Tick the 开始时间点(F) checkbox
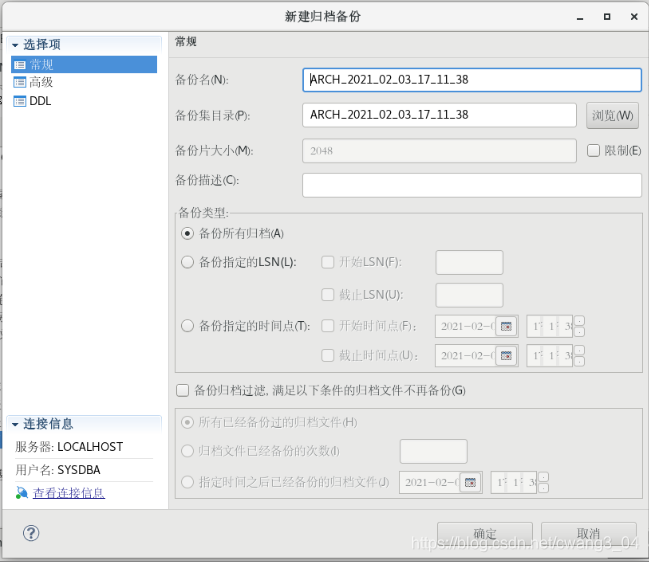This screenshot has width=649, height=562. [x=328, y=326]
